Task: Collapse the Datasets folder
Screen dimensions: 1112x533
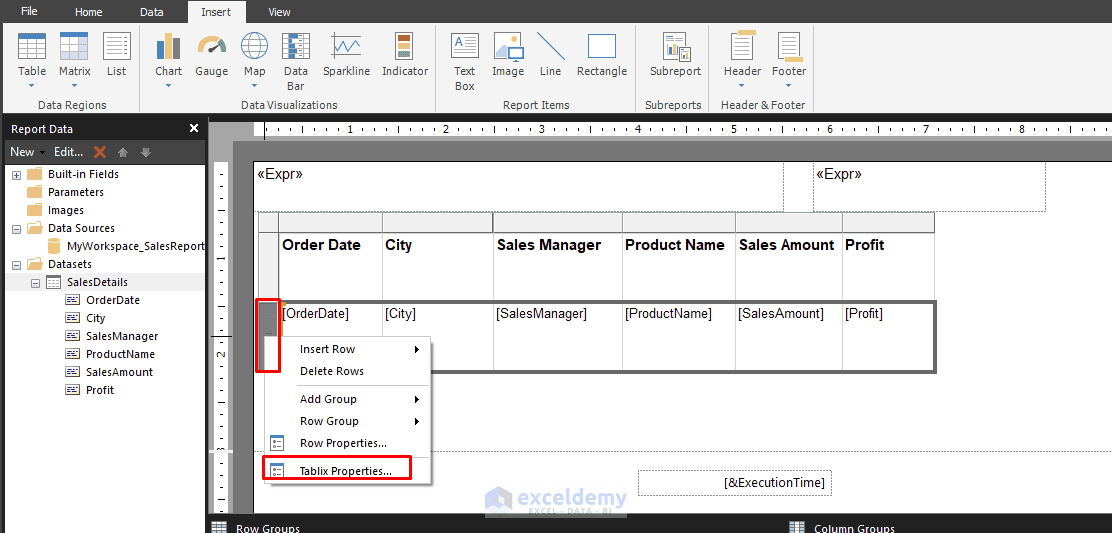Action: coord(16,264)
